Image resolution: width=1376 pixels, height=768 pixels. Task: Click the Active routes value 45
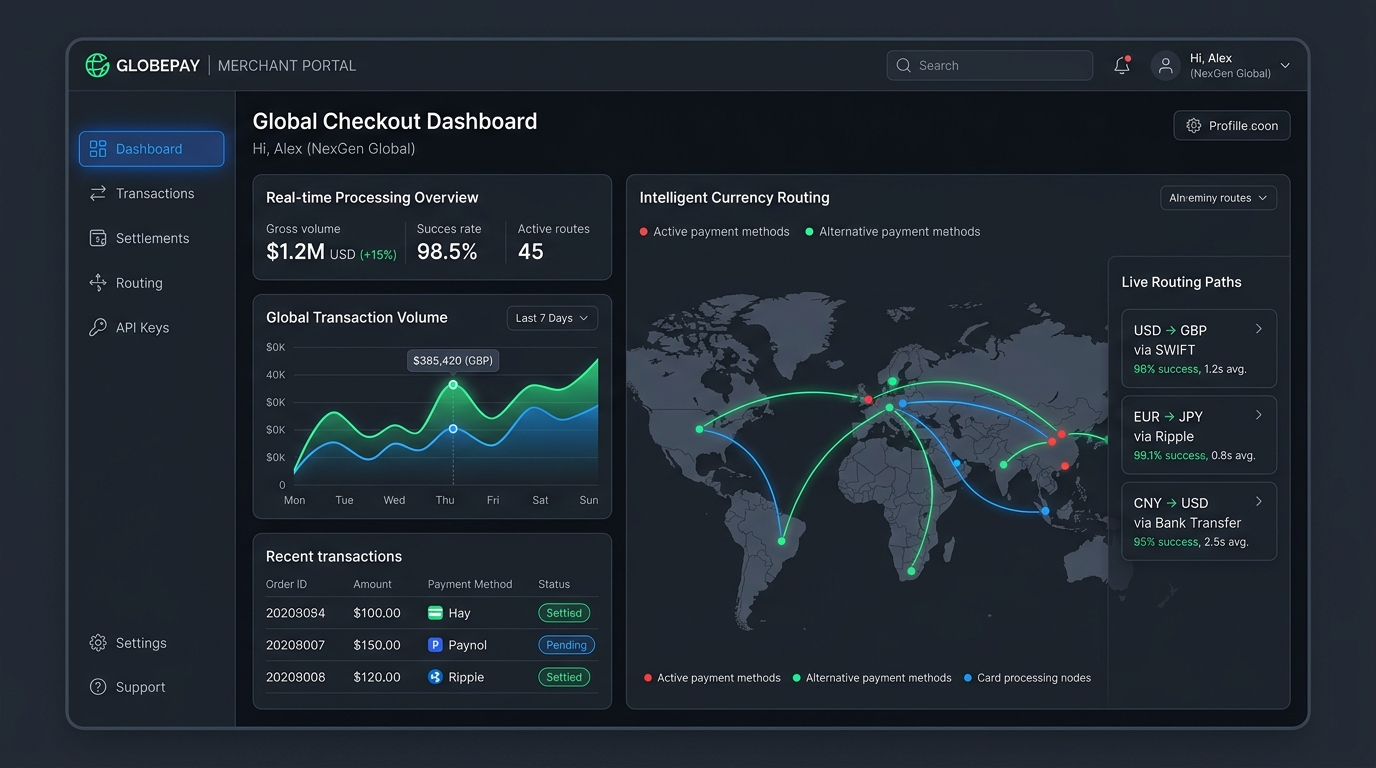pyautogui.click(x=531, y=252)
